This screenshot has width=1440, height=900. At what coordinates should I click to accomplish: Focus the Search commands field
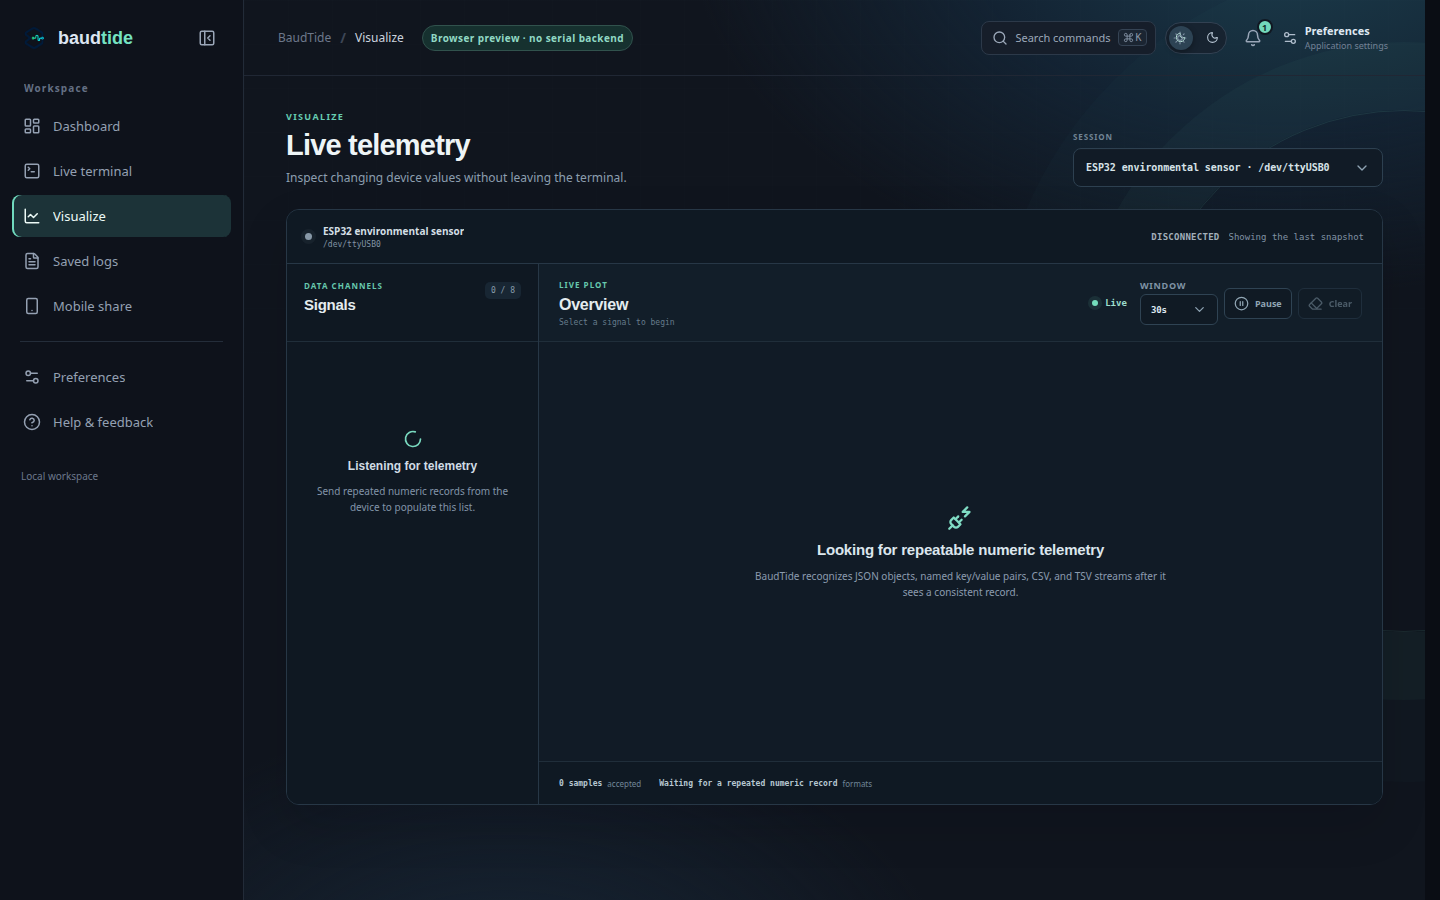(x=1068, y=38)
